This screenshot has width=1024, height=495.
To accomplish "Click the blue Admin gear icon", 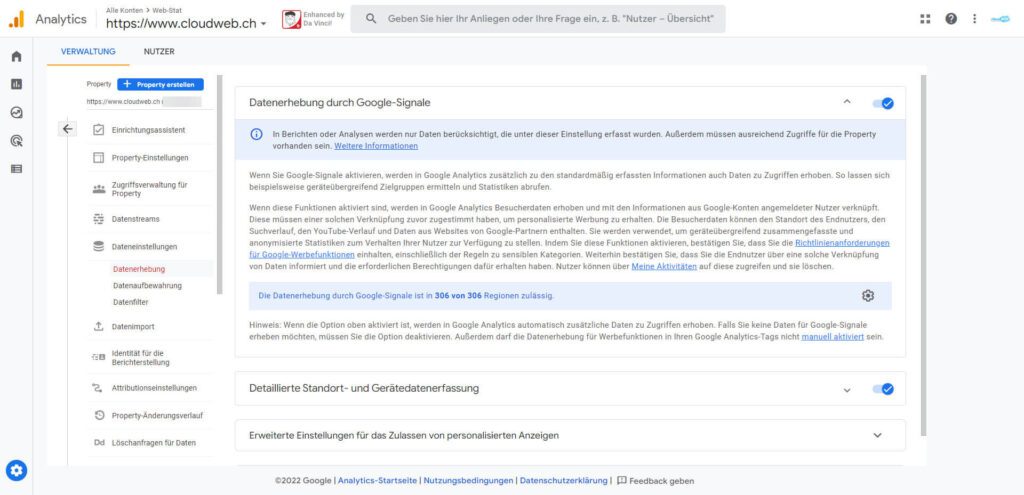I will click(x=16, y=470).
